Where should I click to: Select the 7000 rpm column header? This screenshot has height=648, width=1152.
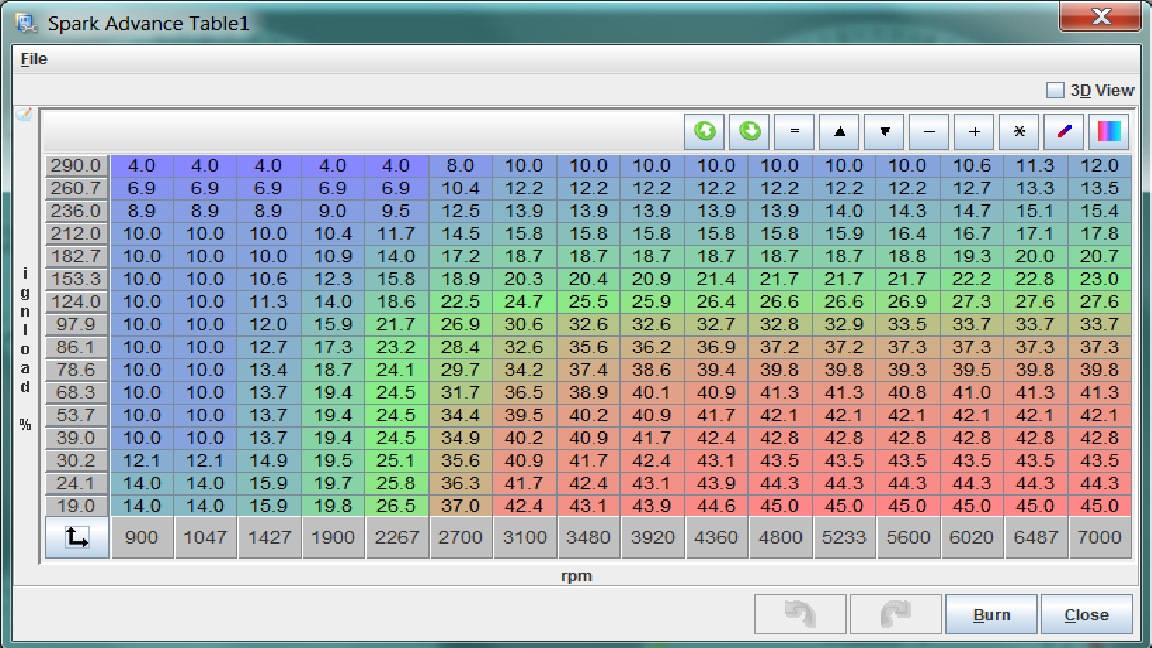point(1099,538)
